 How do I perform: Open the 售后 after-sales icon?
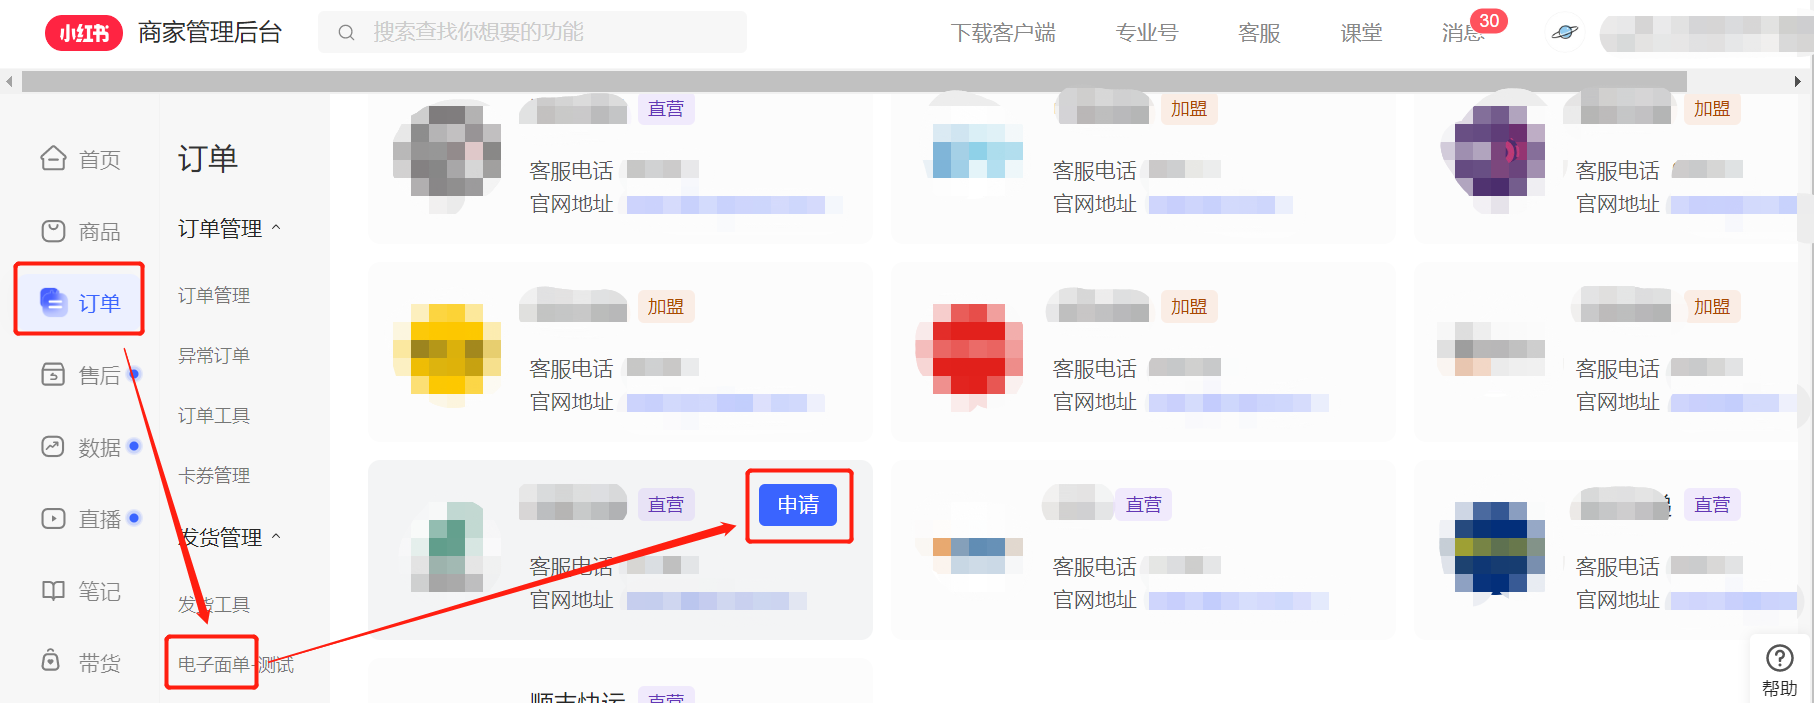tap(53, 374)
